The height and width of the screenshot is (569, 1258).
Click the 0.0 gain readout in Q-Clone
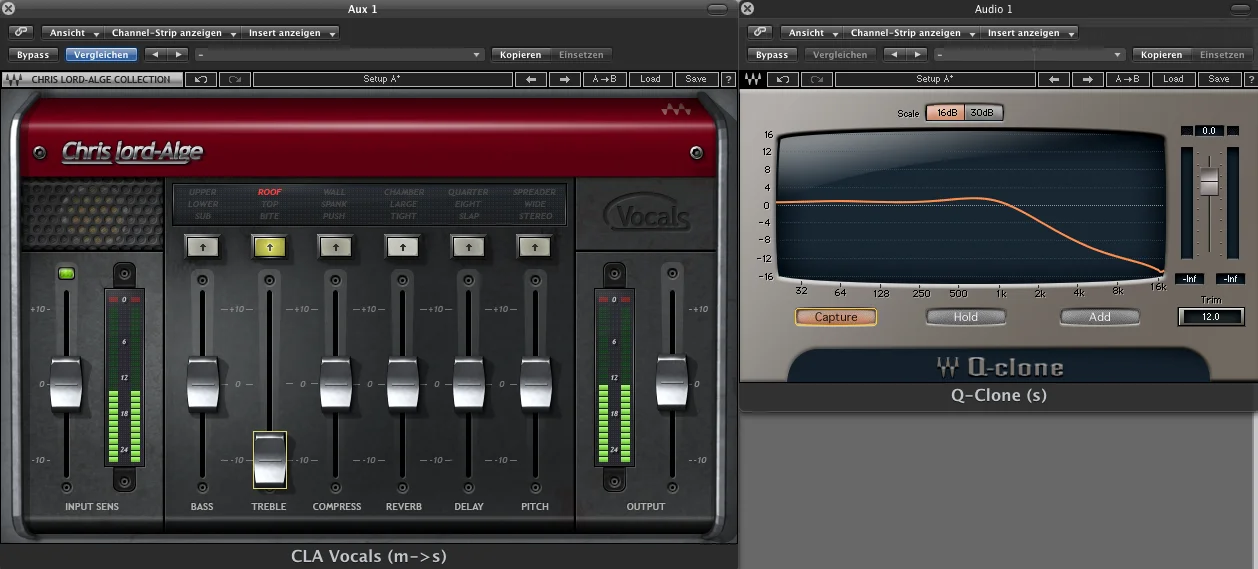coord(1209,131)
